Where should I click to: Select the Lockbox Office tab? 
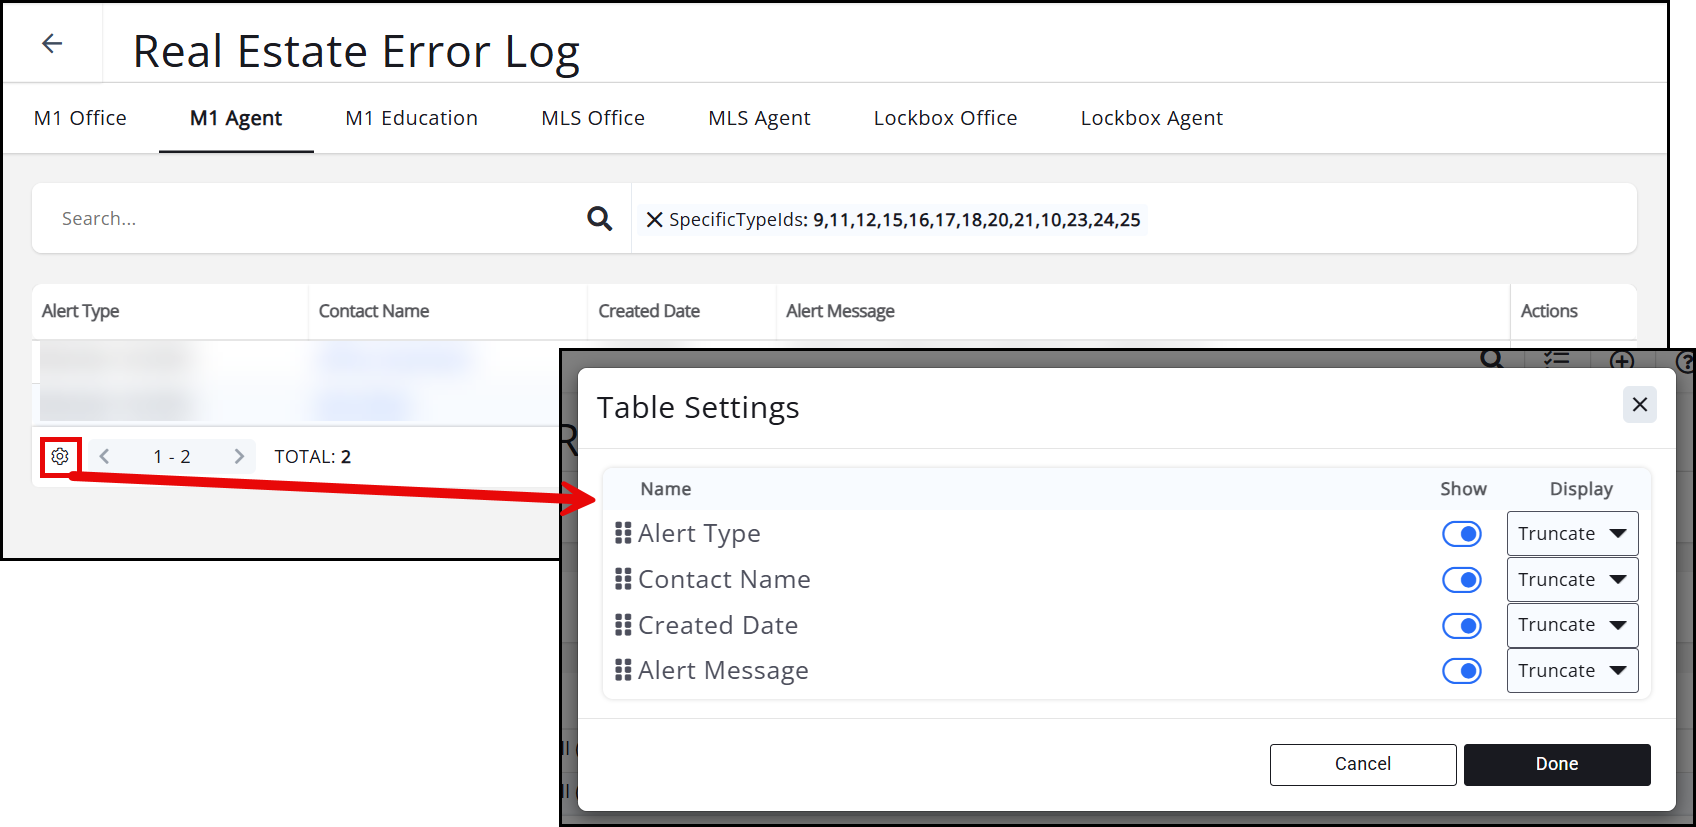click(x=945, y=118)
